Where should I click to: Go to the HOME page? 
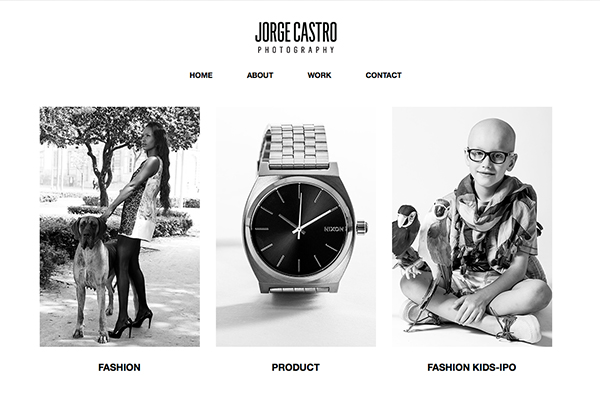(201, 75)
